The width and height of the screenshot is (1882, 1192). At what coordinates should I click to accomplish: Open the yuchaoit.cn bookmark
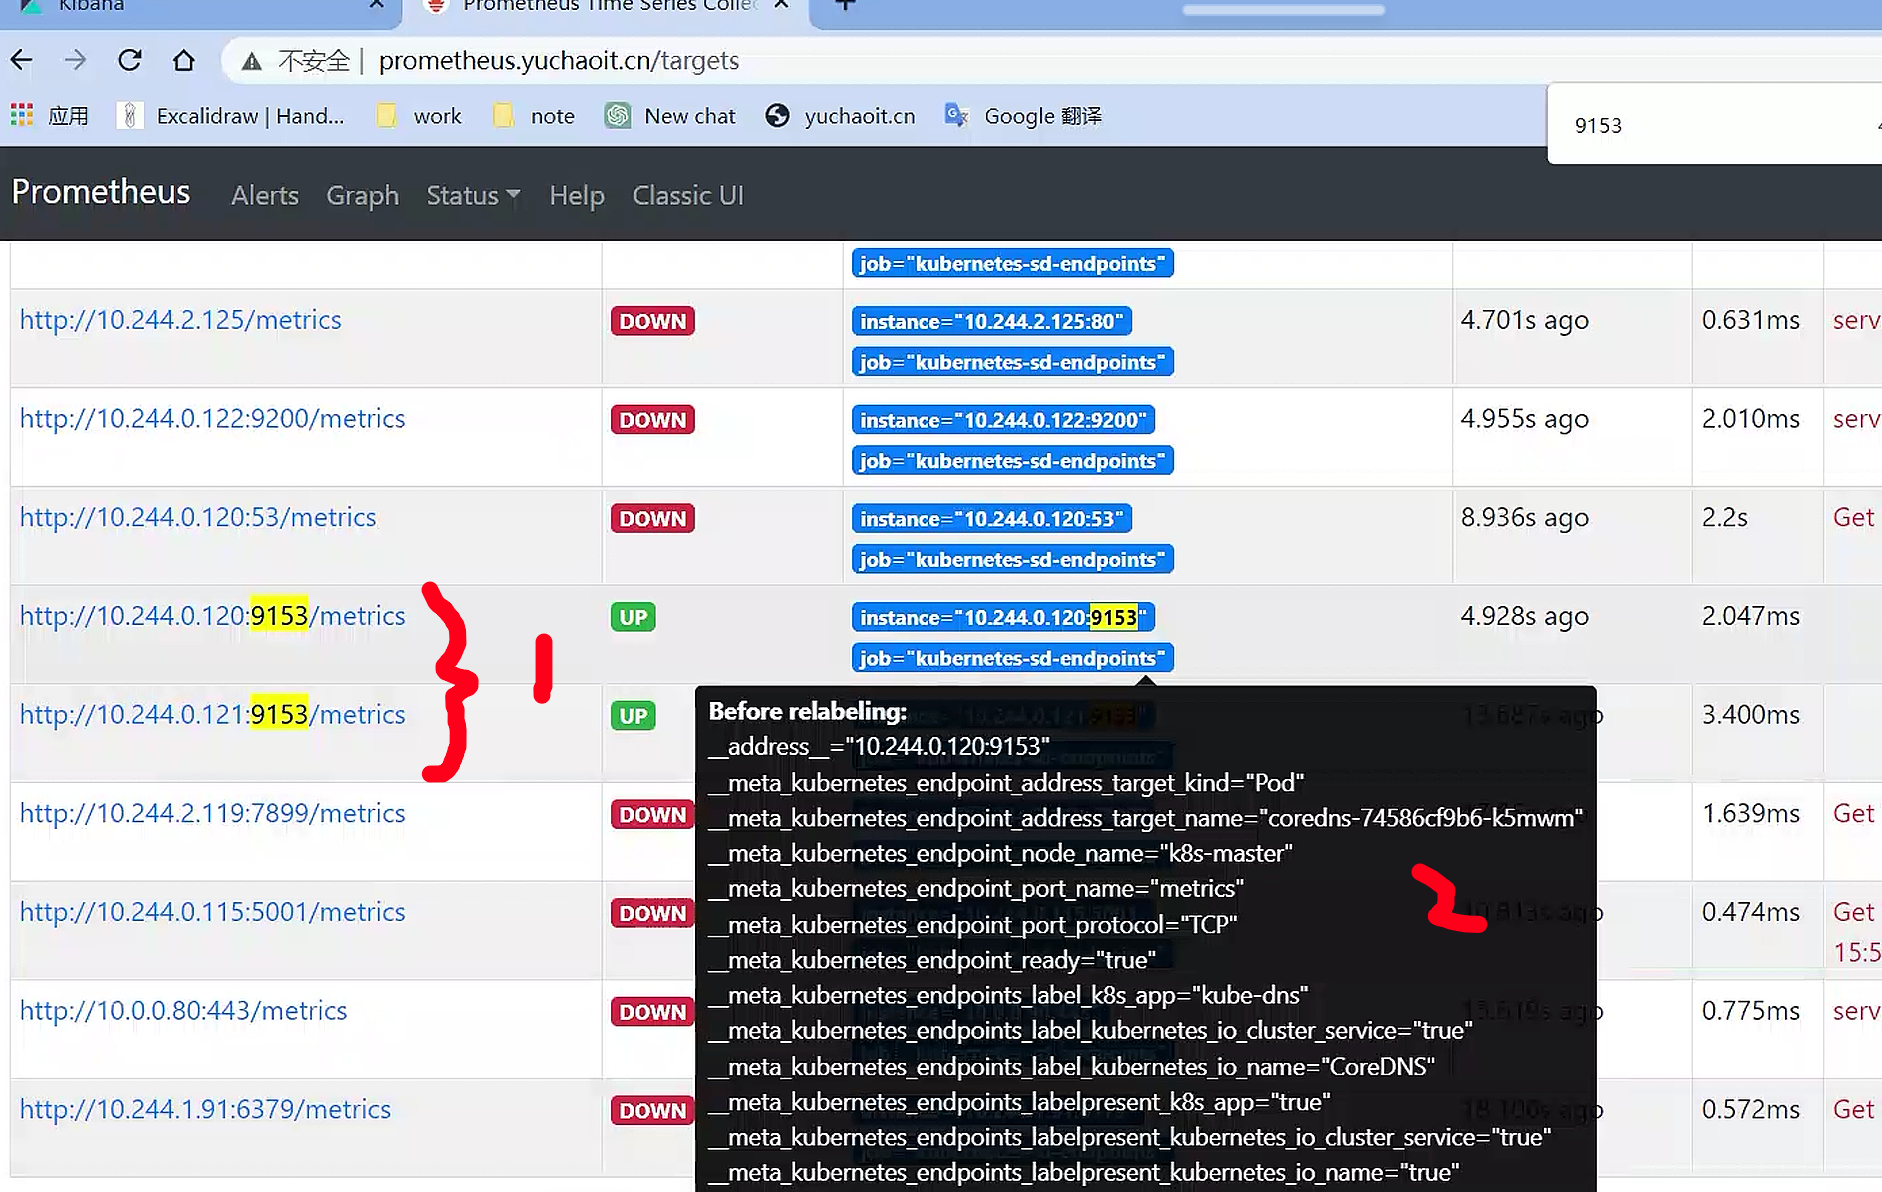(840, 116)
